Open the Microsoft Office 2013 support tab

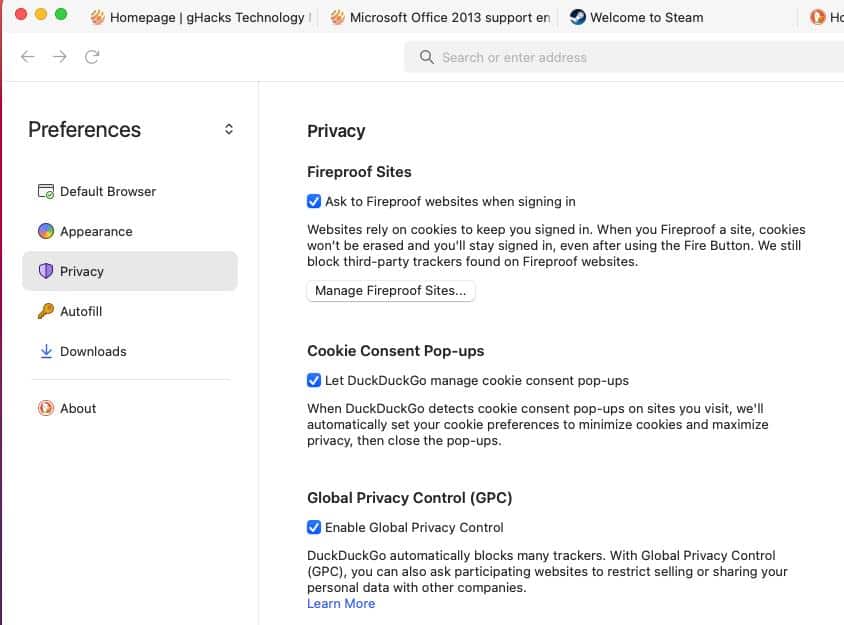click(440, 17)
